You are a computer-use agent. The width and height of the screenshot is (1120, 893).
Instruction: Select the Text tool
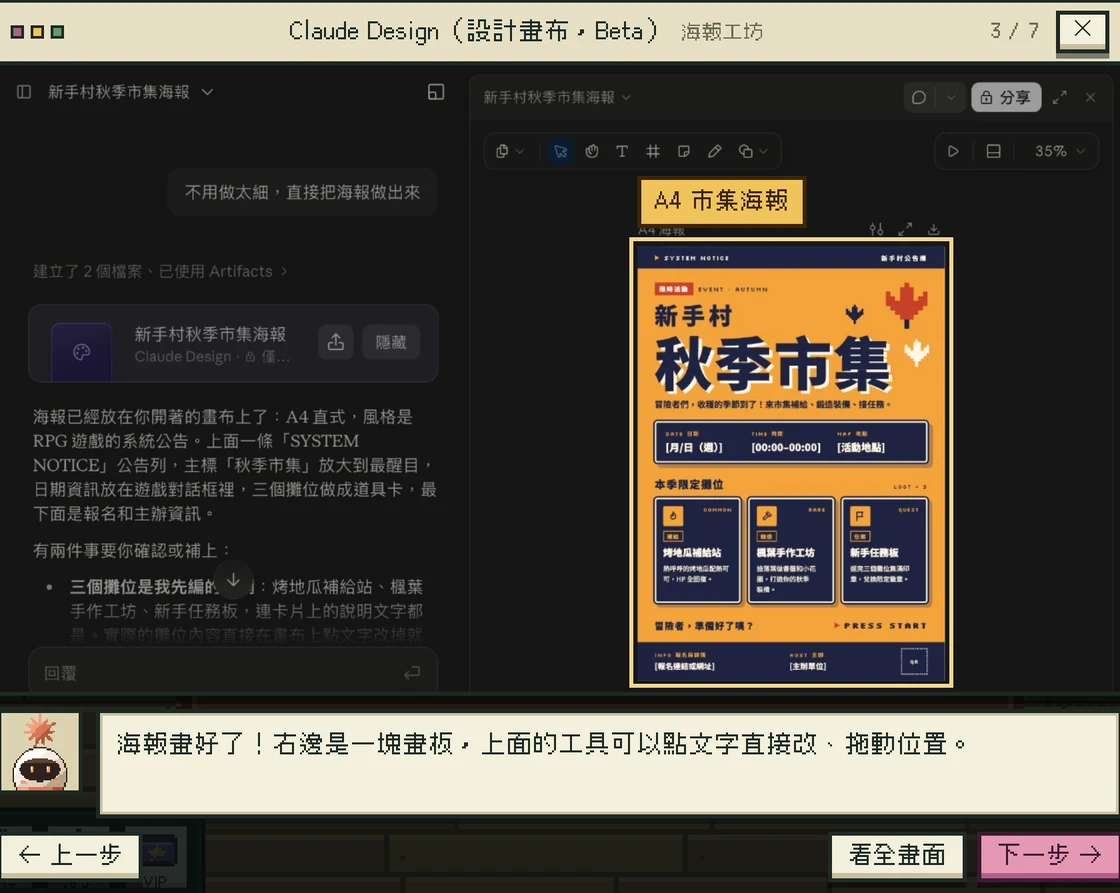point(622,151)
